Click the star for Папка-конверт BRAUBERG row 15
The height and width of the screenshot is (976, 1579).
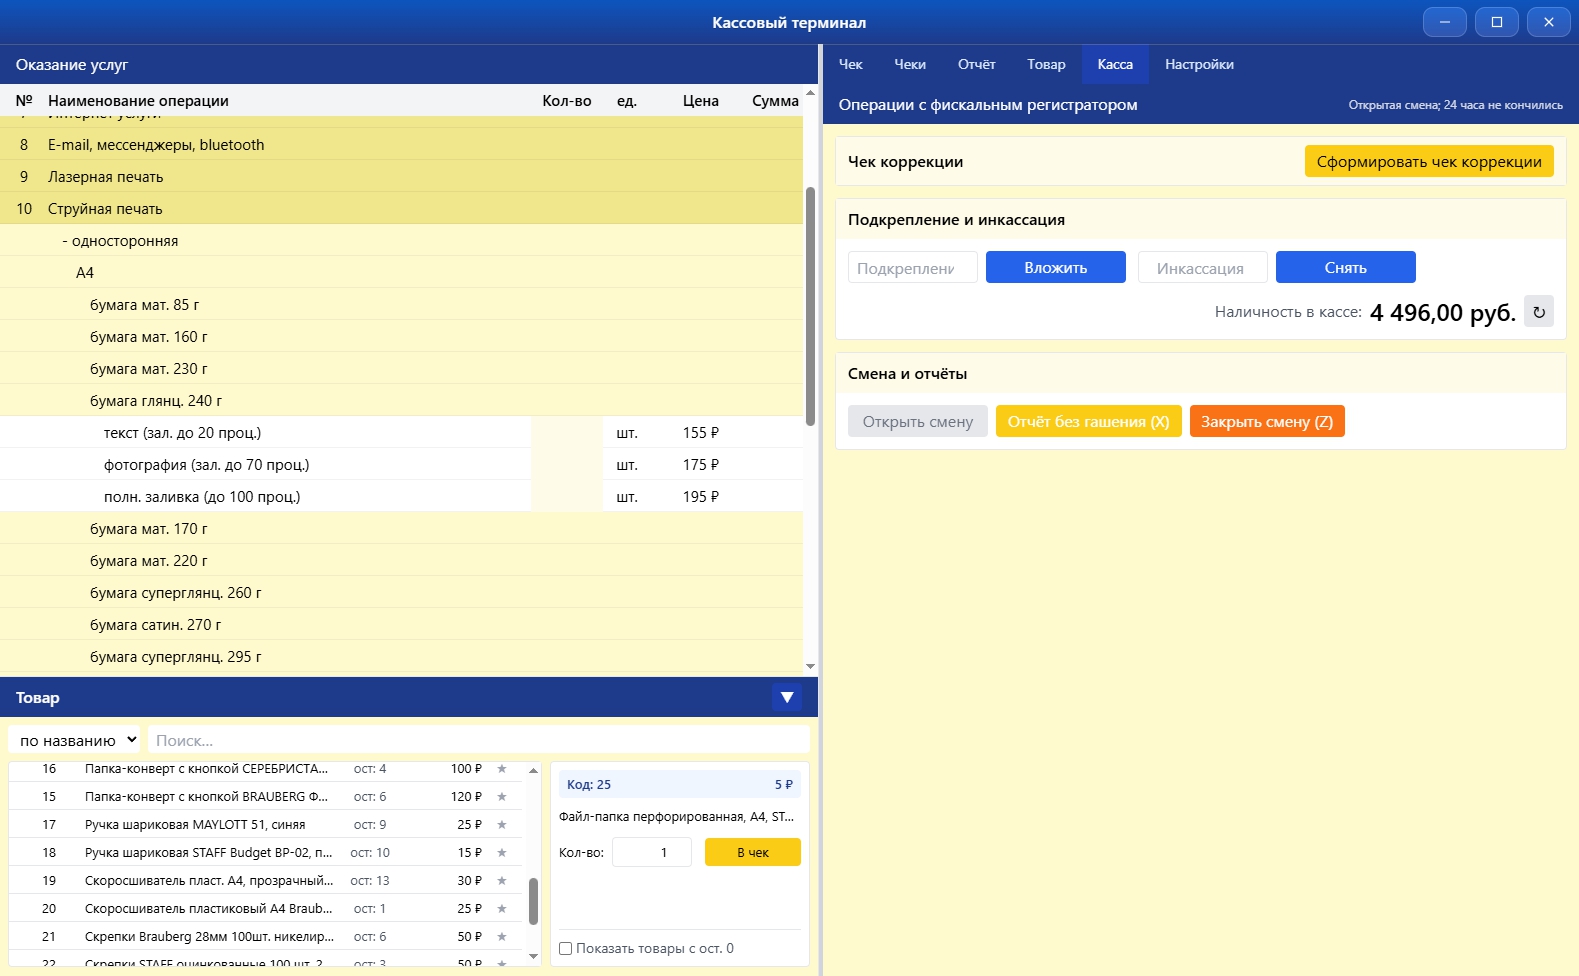(x=502, y=797)
